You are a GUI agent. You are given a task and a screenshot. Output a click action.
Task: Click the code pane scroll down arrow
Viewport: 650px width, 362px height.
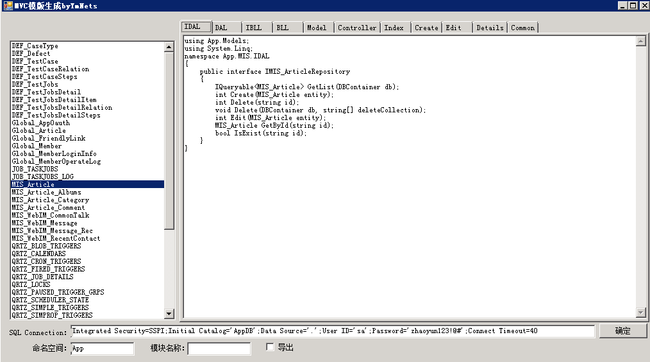(x=641, y=312)
